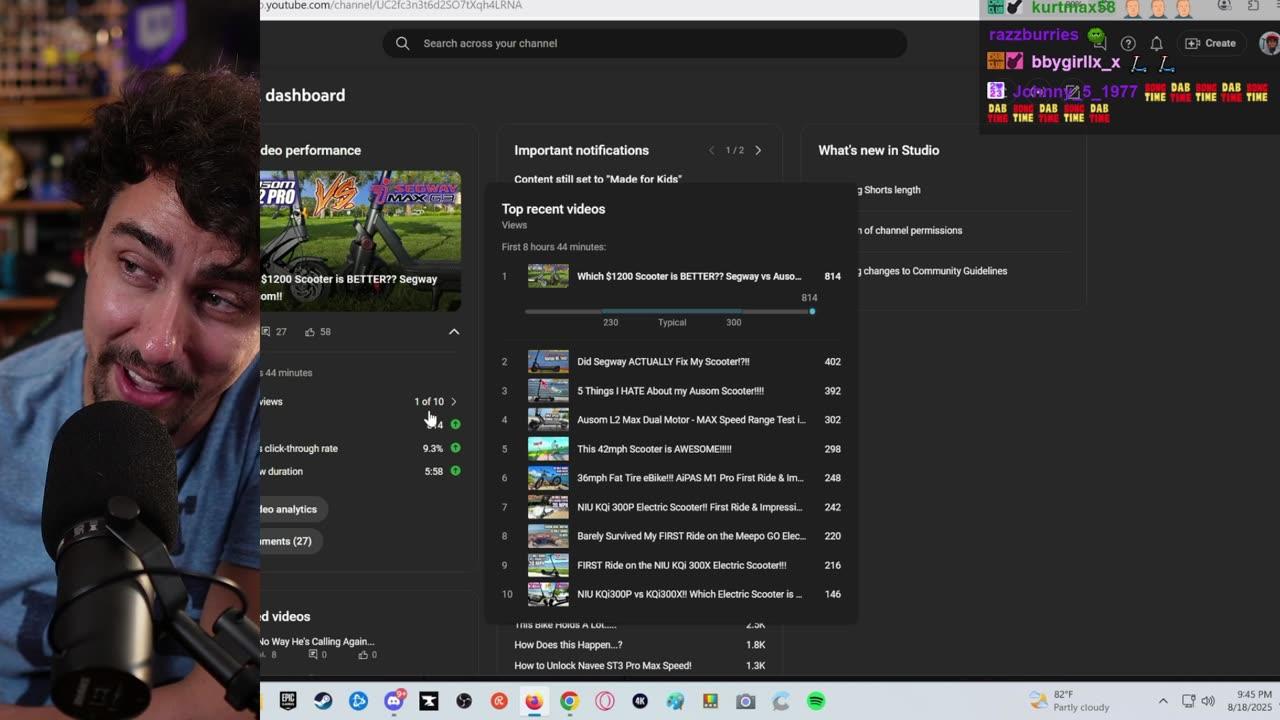Focus the Search across your channel field
The width and height of the screenshot is (1280, 720).
coord(645,43)
